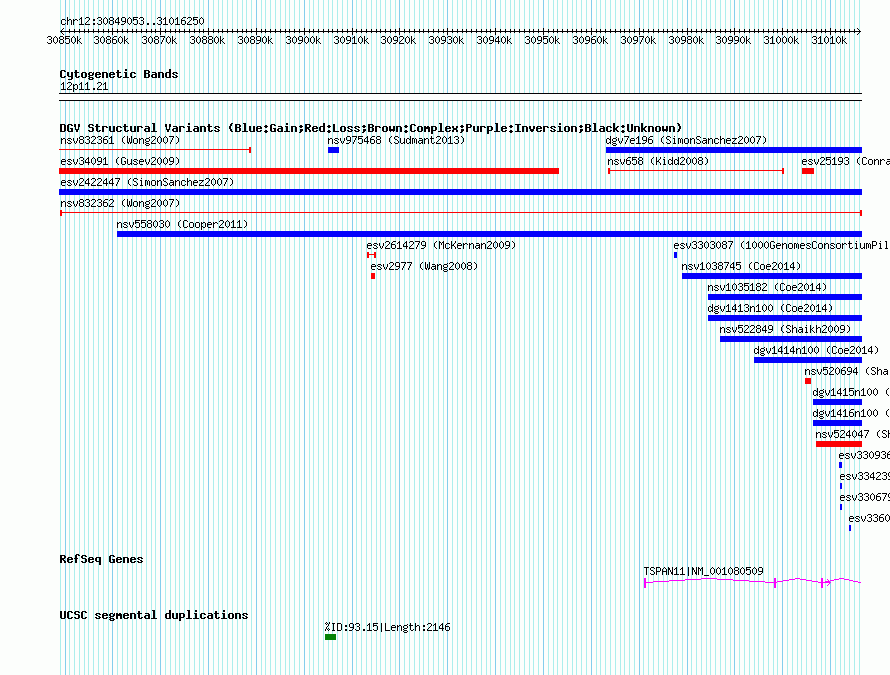
Task: Click the nsv558030 blue gain bar
Action: click(x=489, y=234)
